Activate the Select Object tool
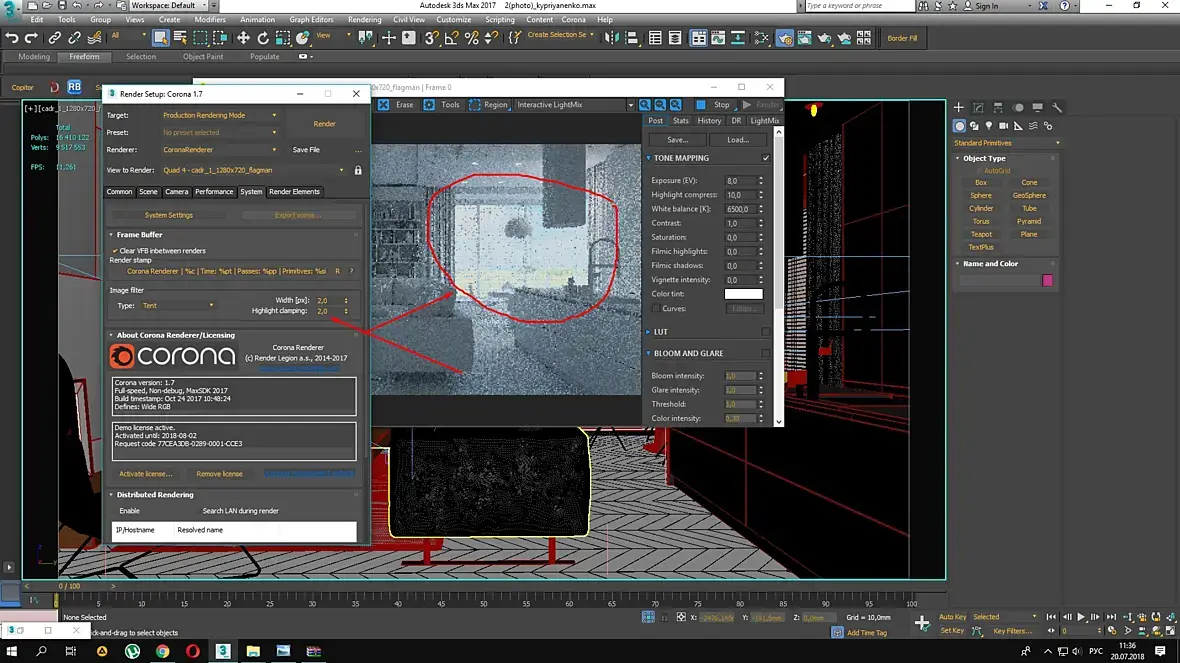This screenshot has width=1180, height=663. point(160,38)
